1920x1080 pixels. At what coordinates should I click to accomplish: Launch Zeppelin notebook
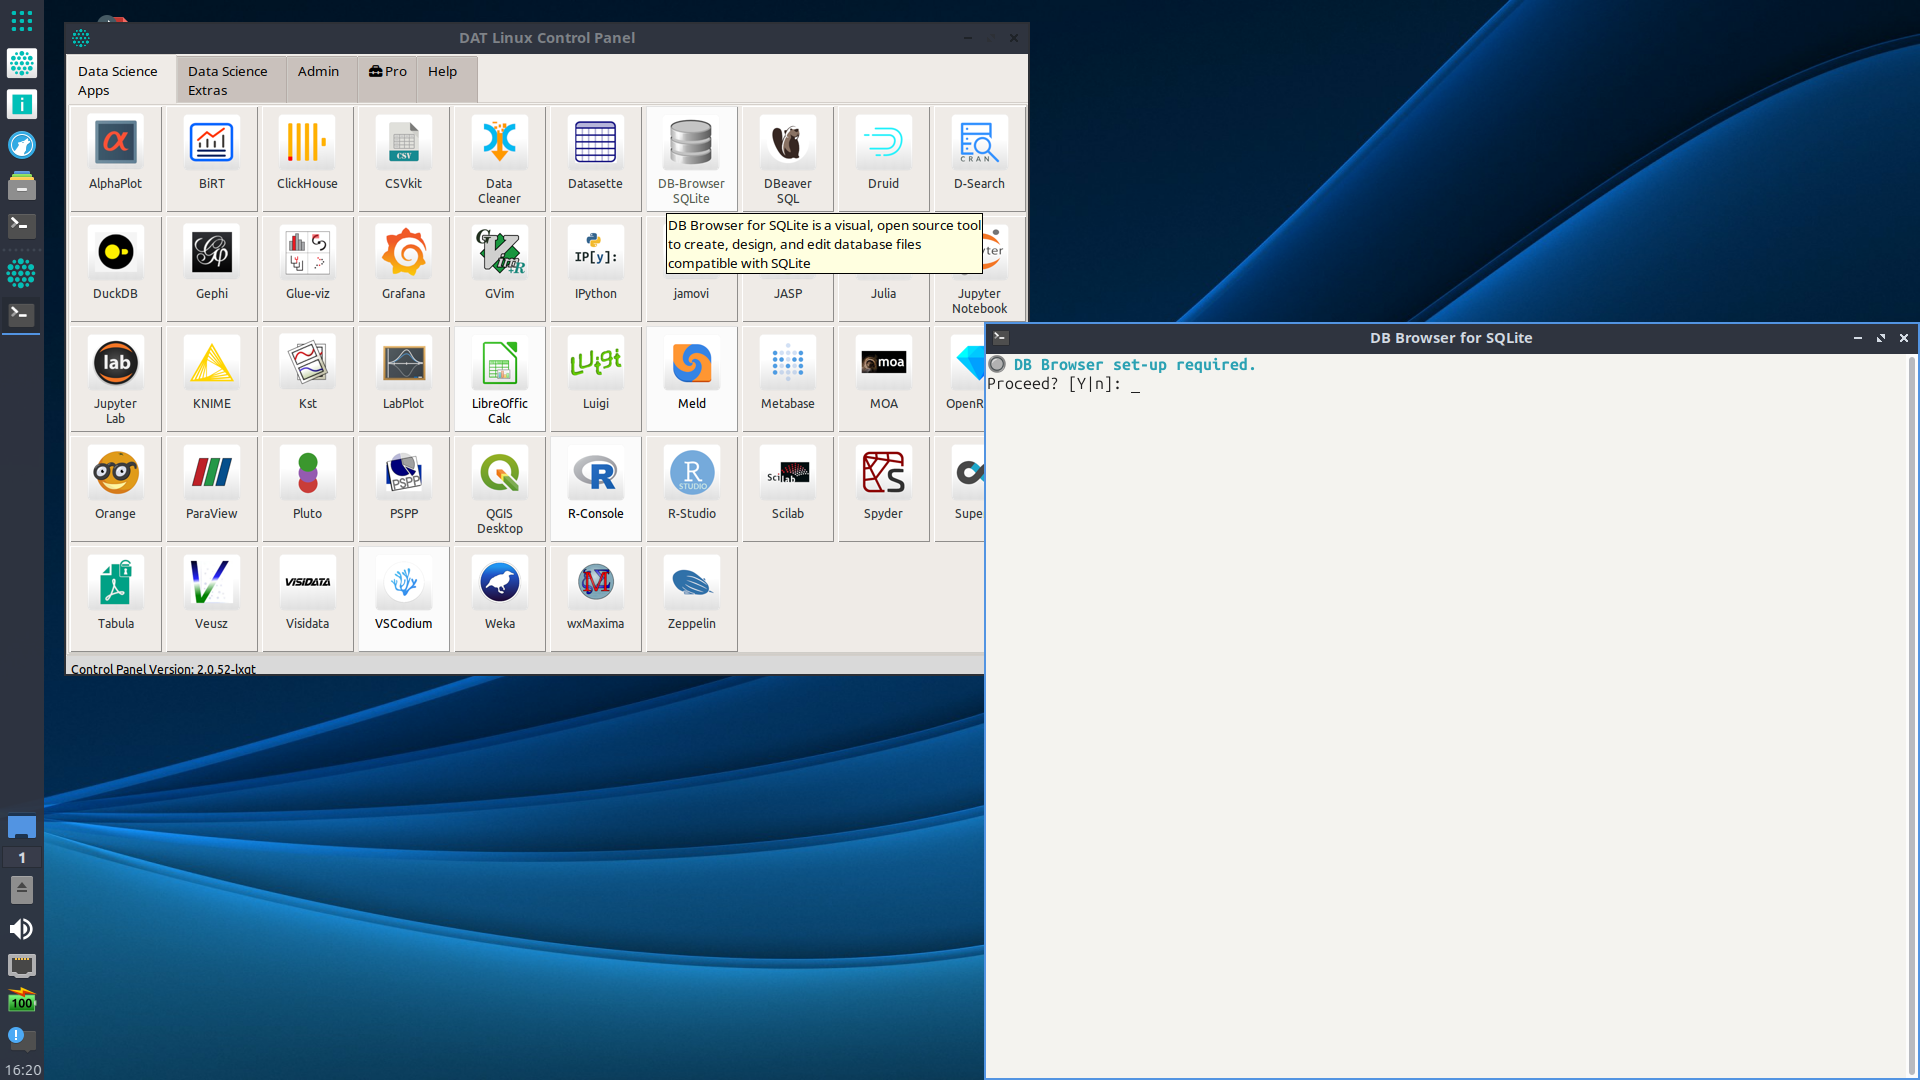pos(692,598)
